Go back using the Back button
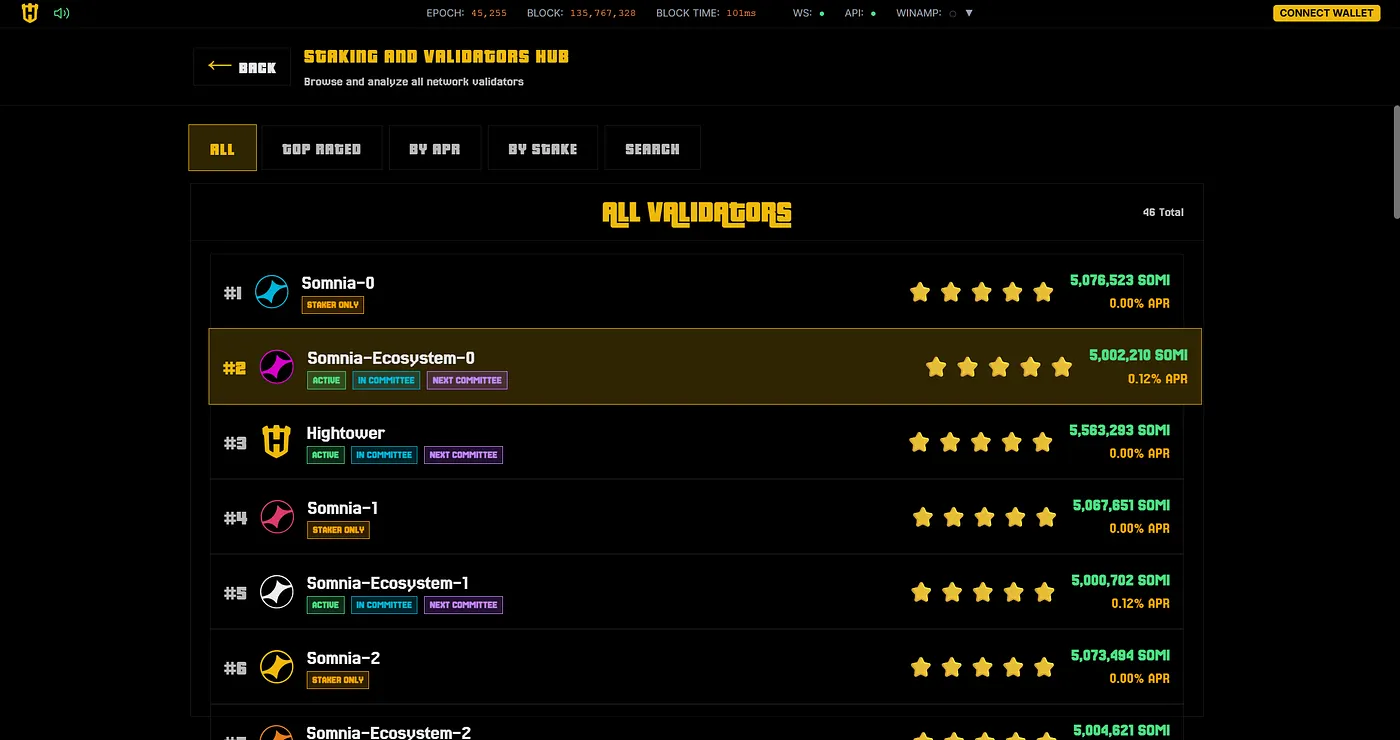 click(x=242, y=67)
